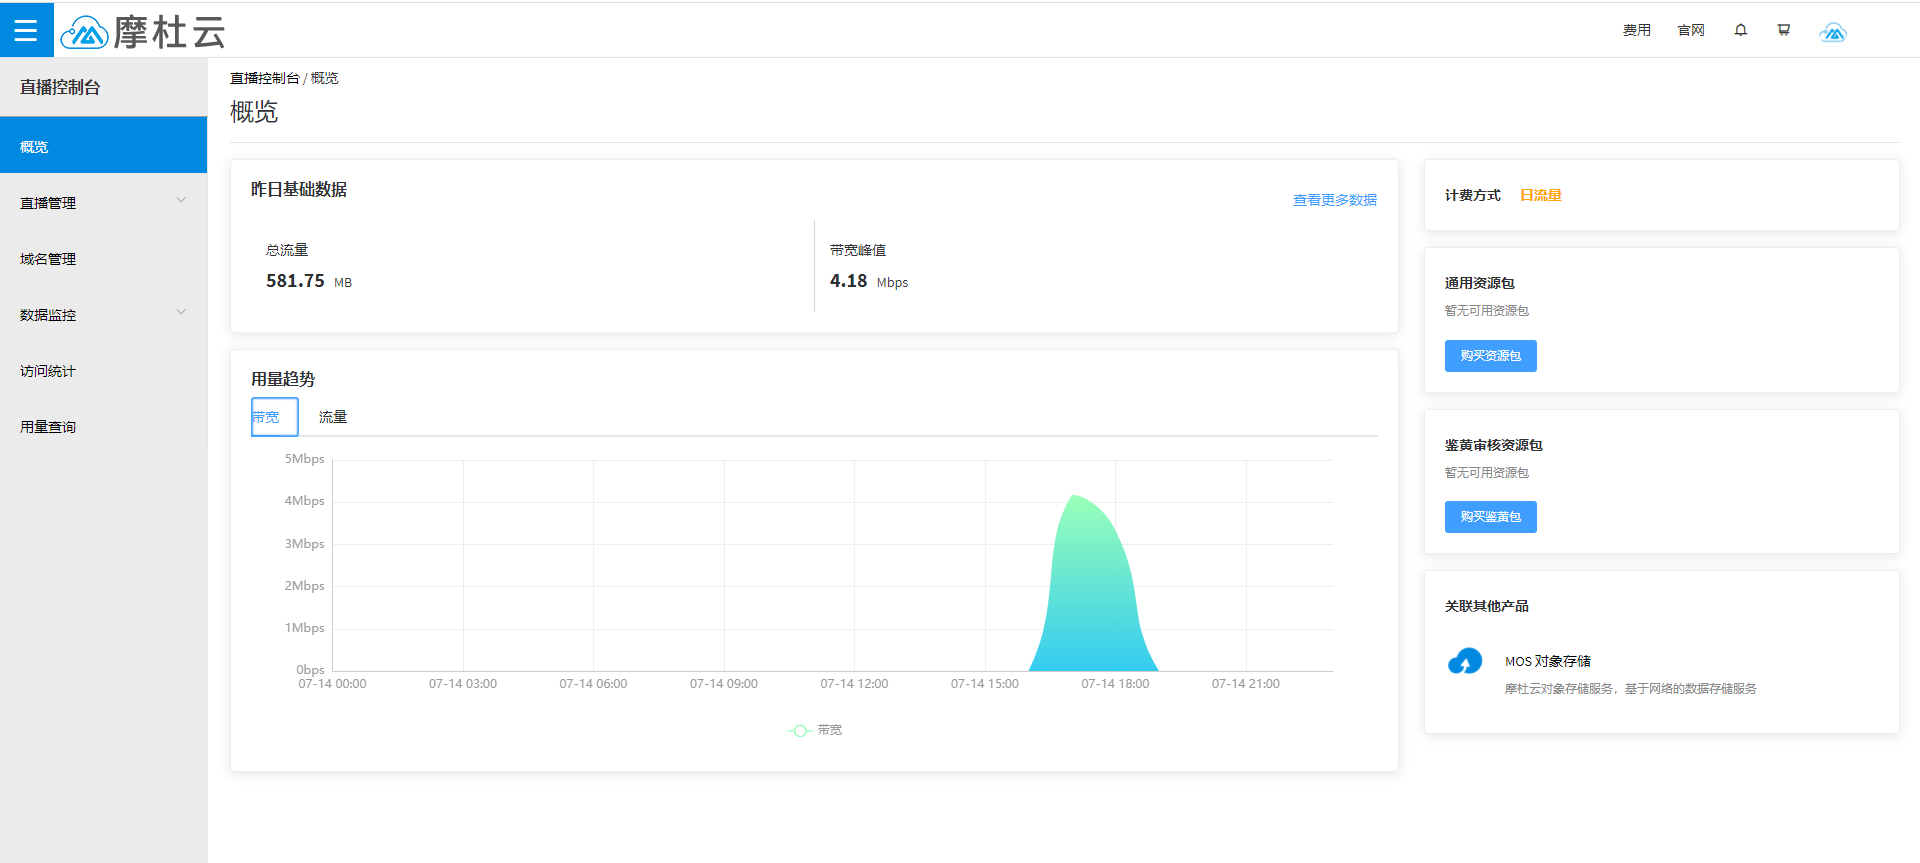Switch to the 流量 tab
Viewport: 1920px width, 863px height.
coord(333,417)
